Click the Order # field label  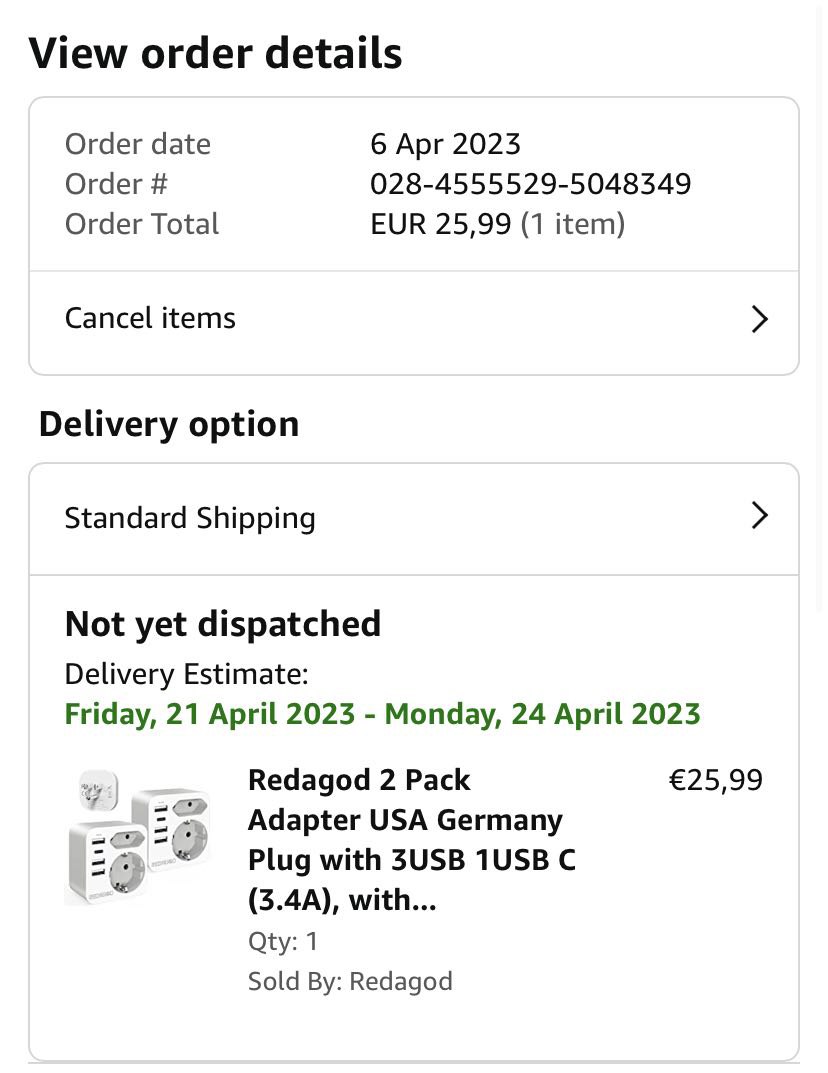(x=116, y=184)
